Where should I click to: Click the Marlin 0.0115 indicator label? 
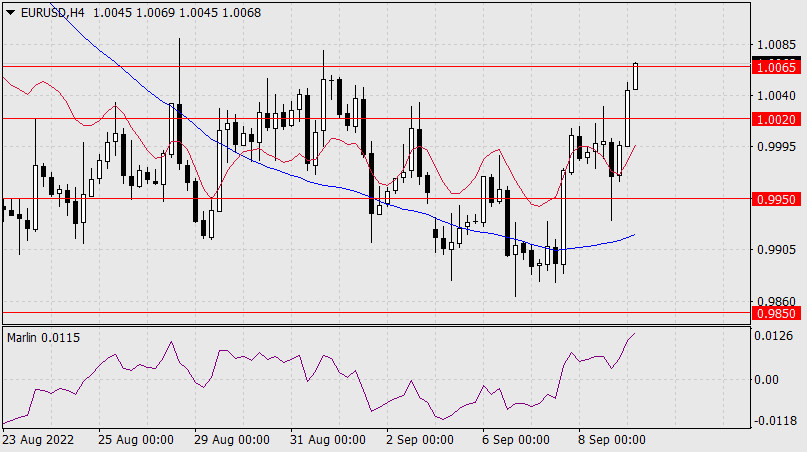(43, 337)
